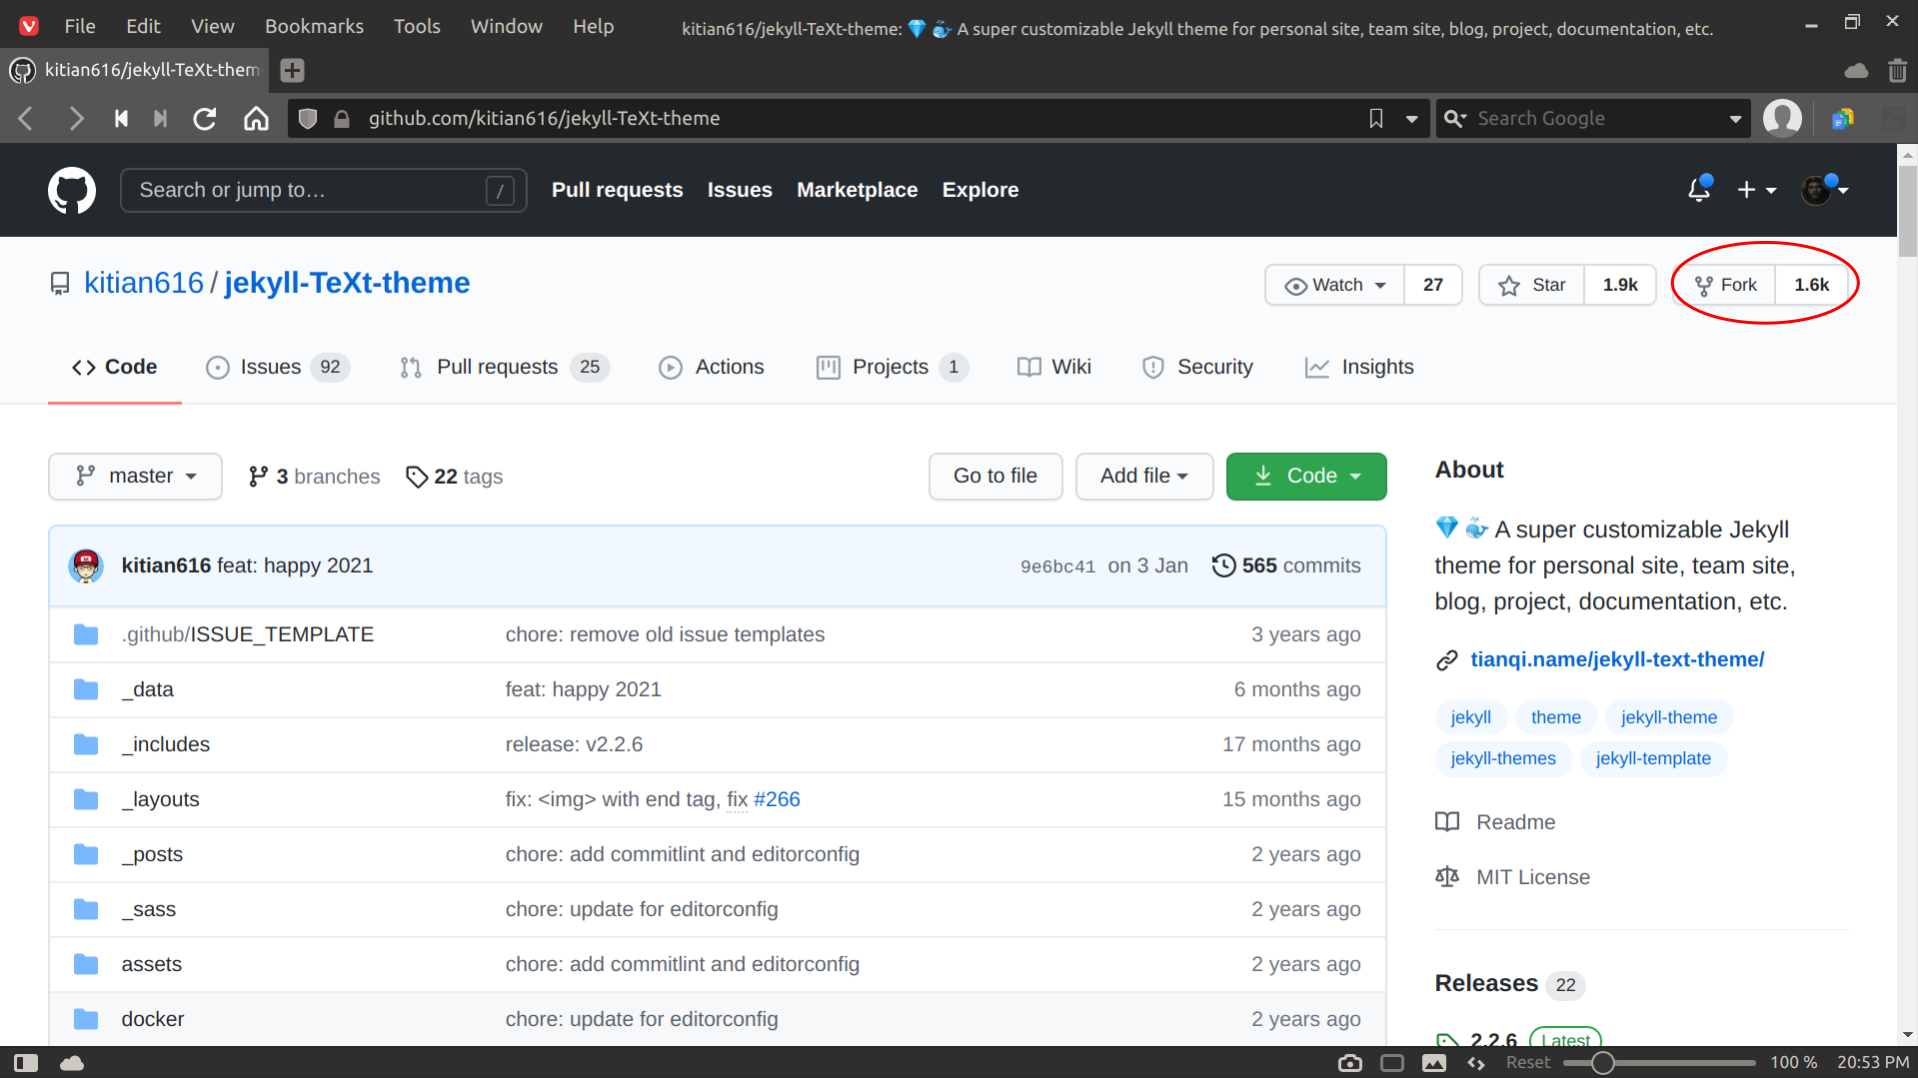Click the Vivaldi browser menu icon
This screenshot has width=1918, height=1078.
click(x=29, y=26)
